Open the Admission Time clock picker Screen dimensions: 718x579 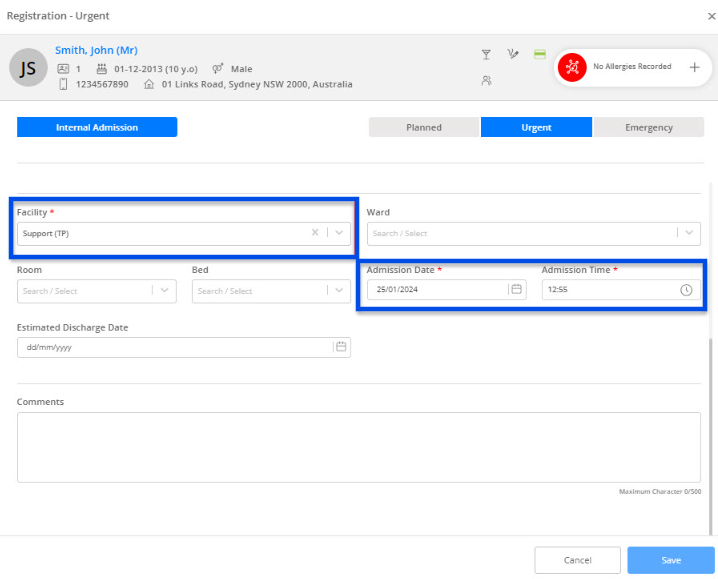[686, 290]
